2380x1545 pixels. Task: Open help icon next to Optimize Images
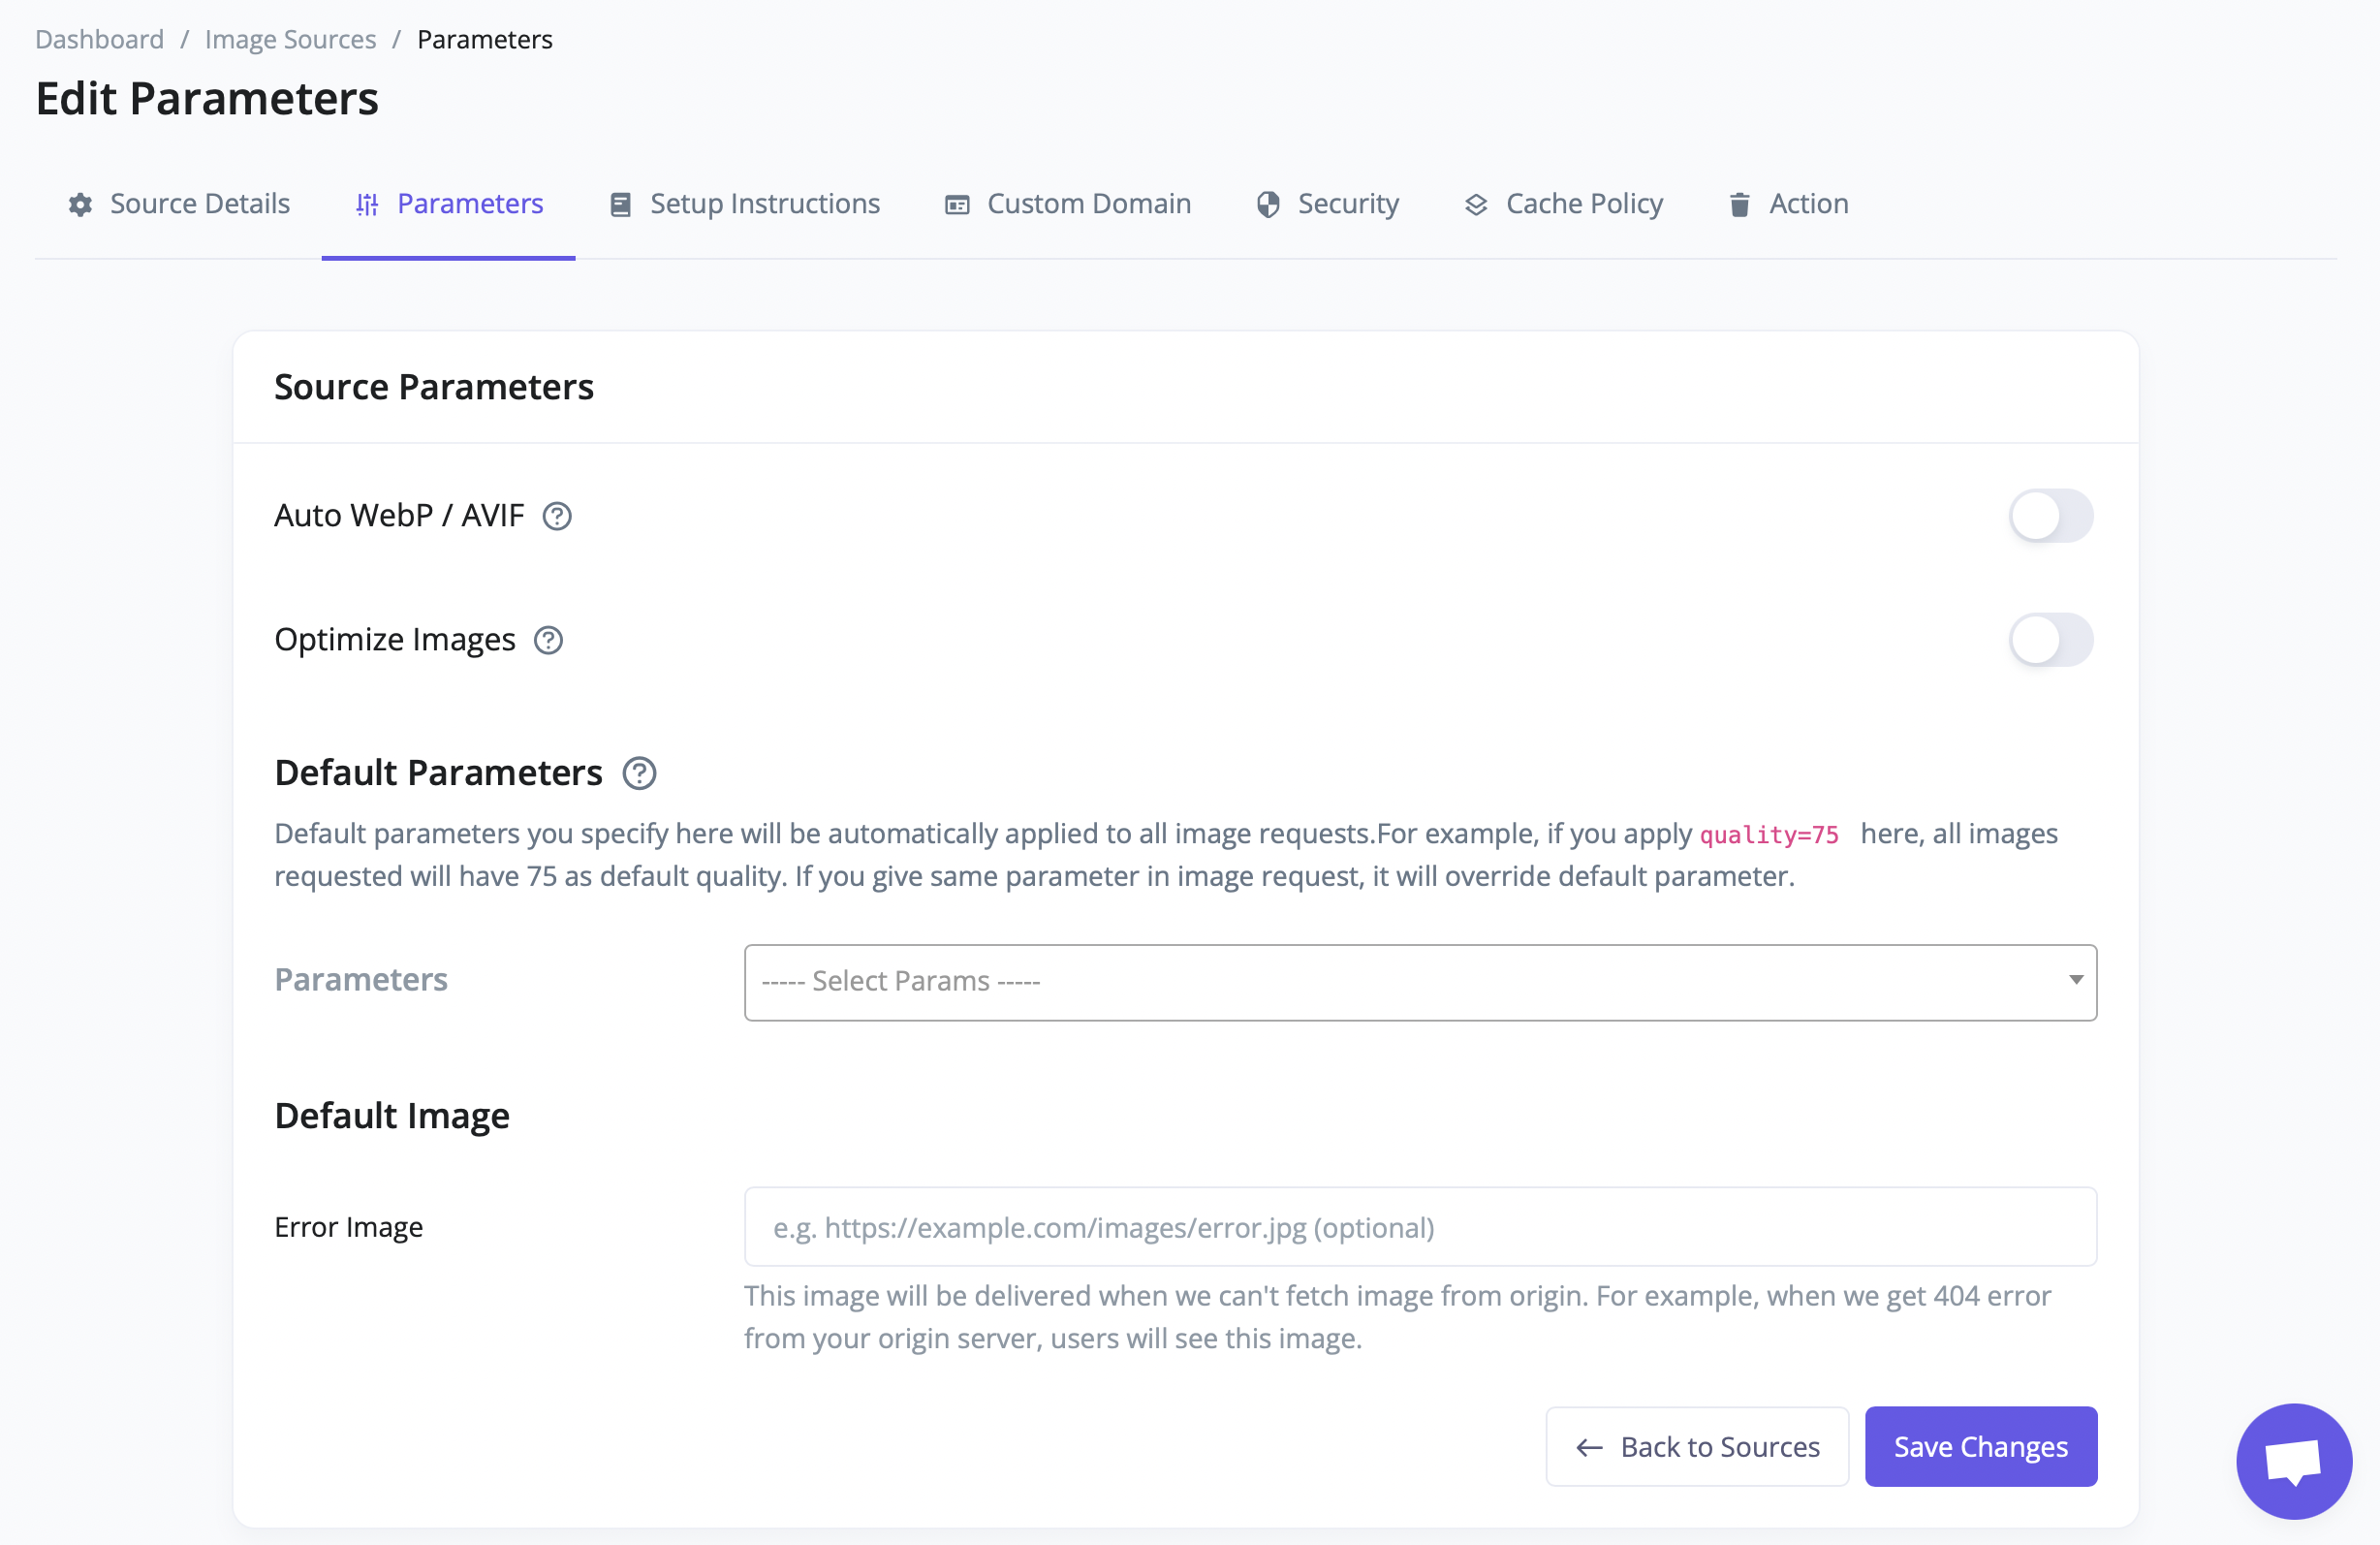[x=548, y=640]
